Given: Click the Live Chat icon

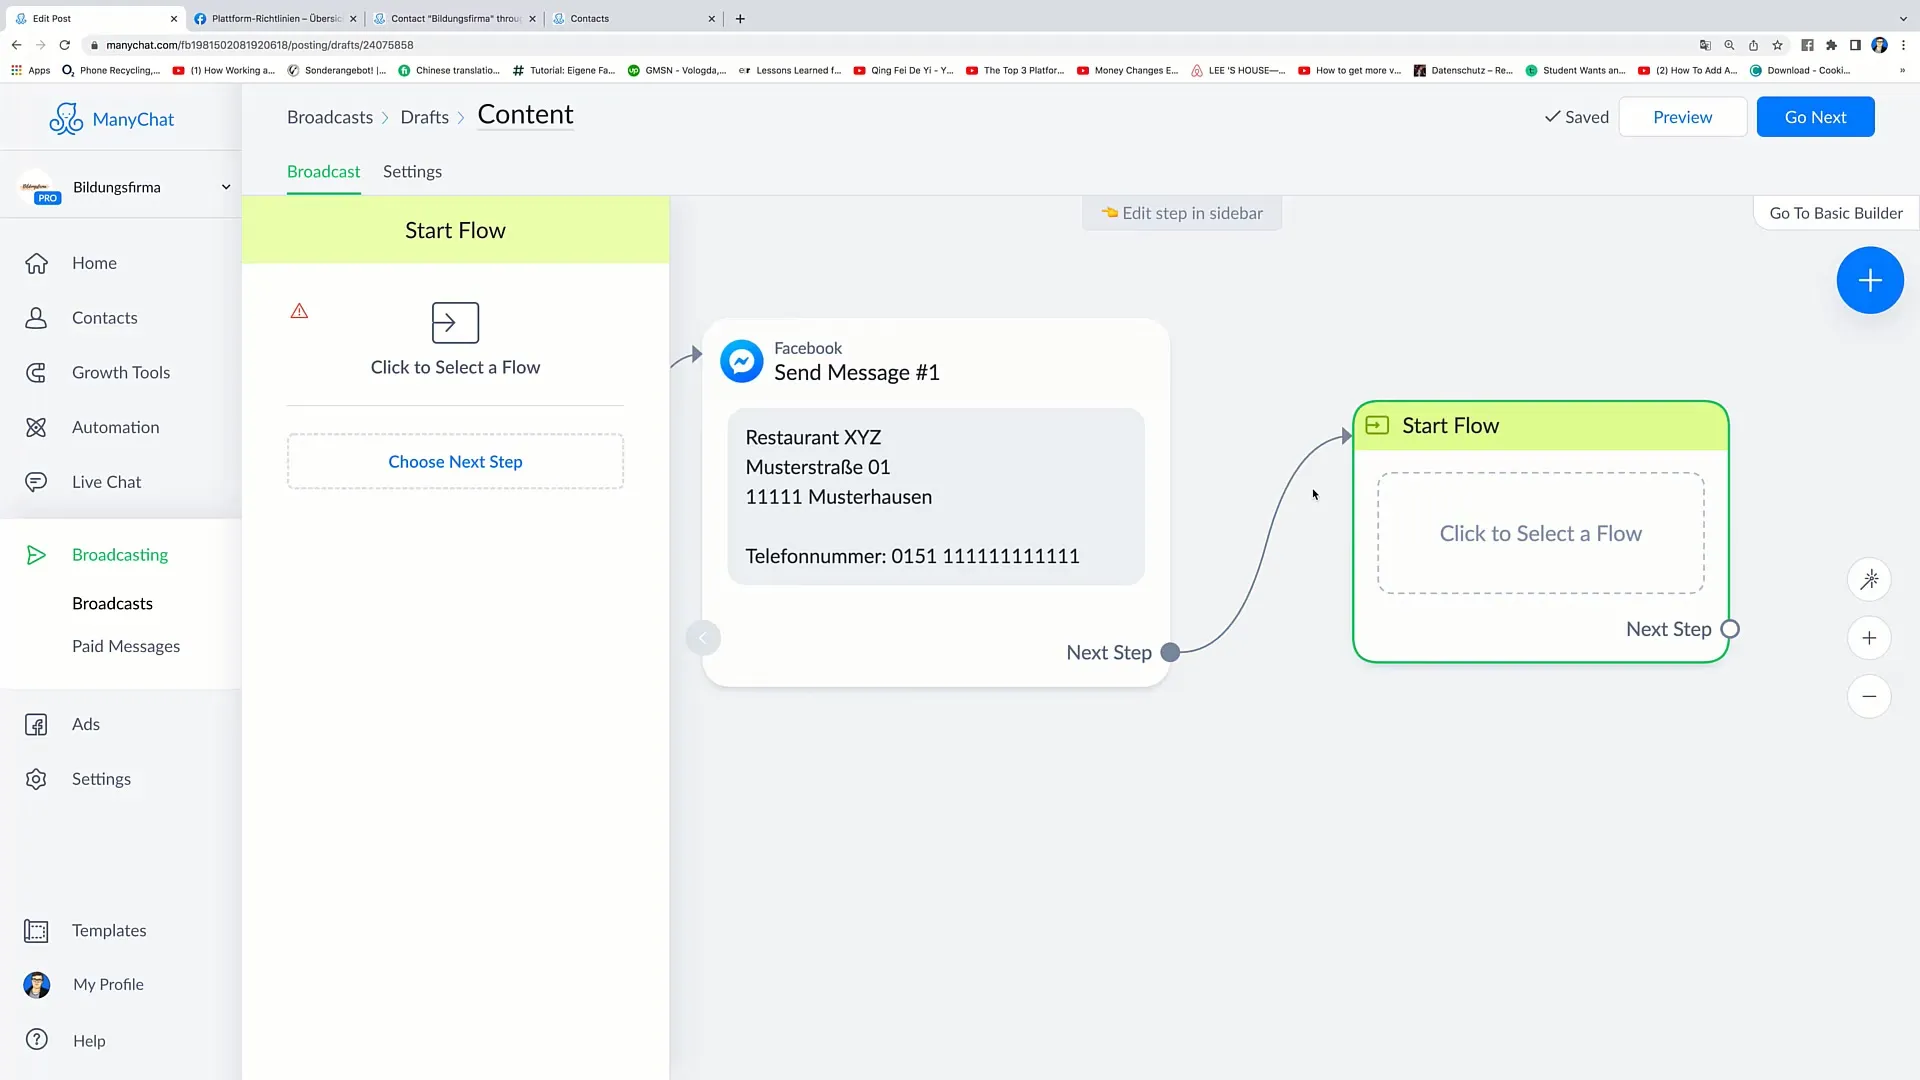Looking at the screenshot, I should (x=36, y=481).
